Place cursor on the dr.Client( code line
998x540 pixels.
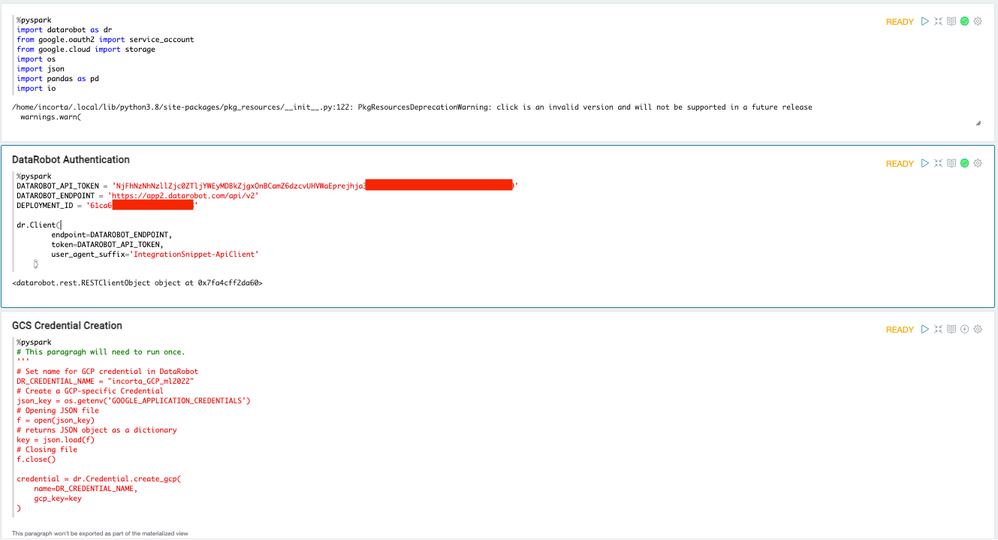(x=38, y=225)
